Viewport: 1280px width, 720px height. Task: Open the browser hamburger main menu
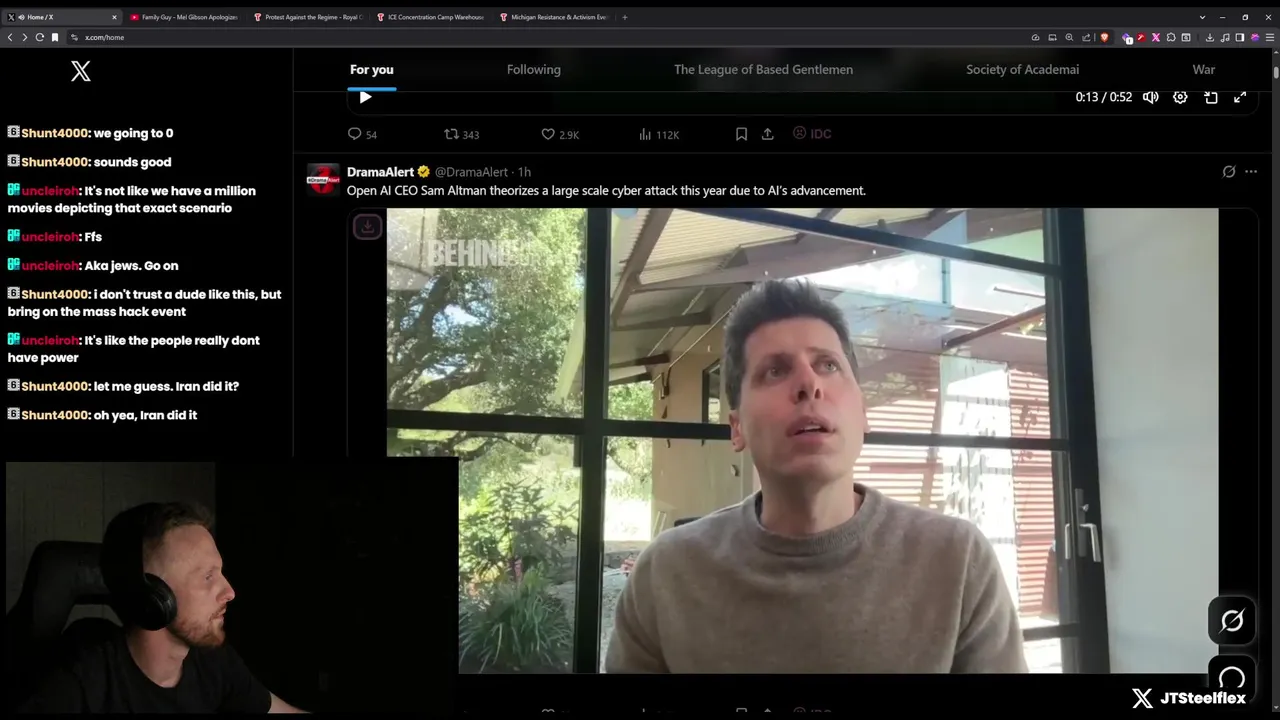click(1270, 37)
